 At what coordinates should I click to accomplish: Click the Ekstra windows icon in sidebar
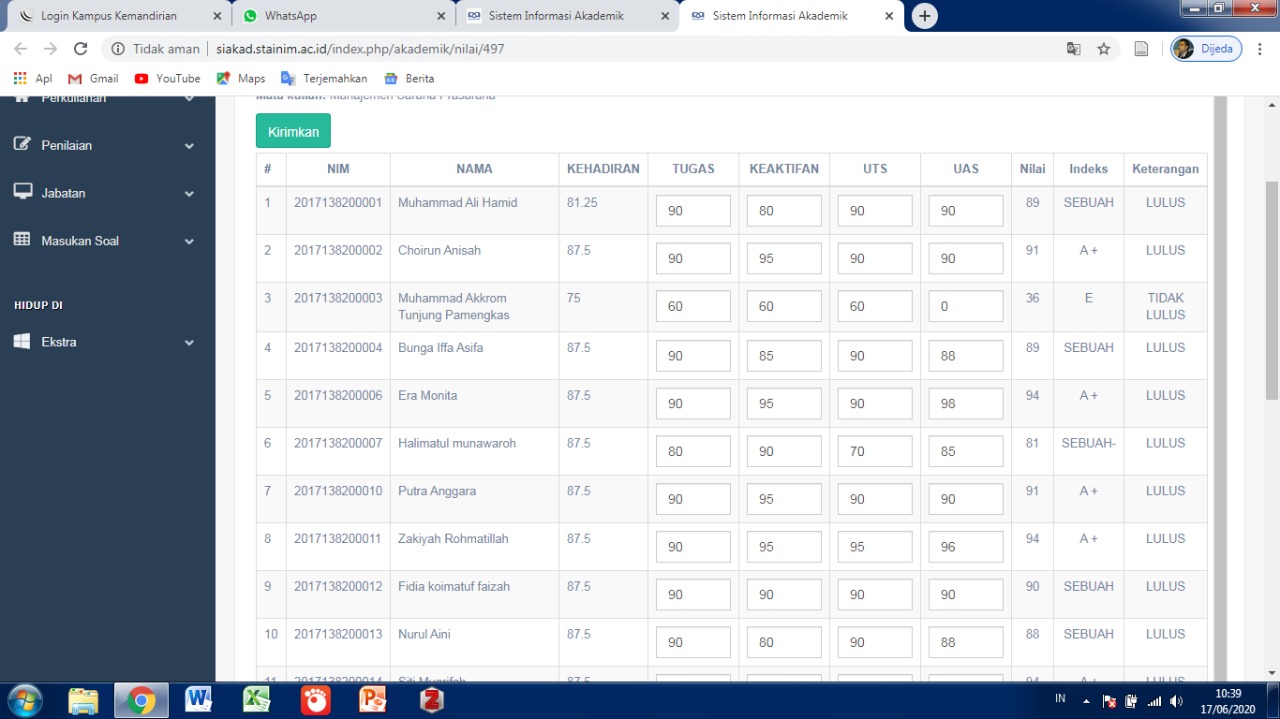22,342
